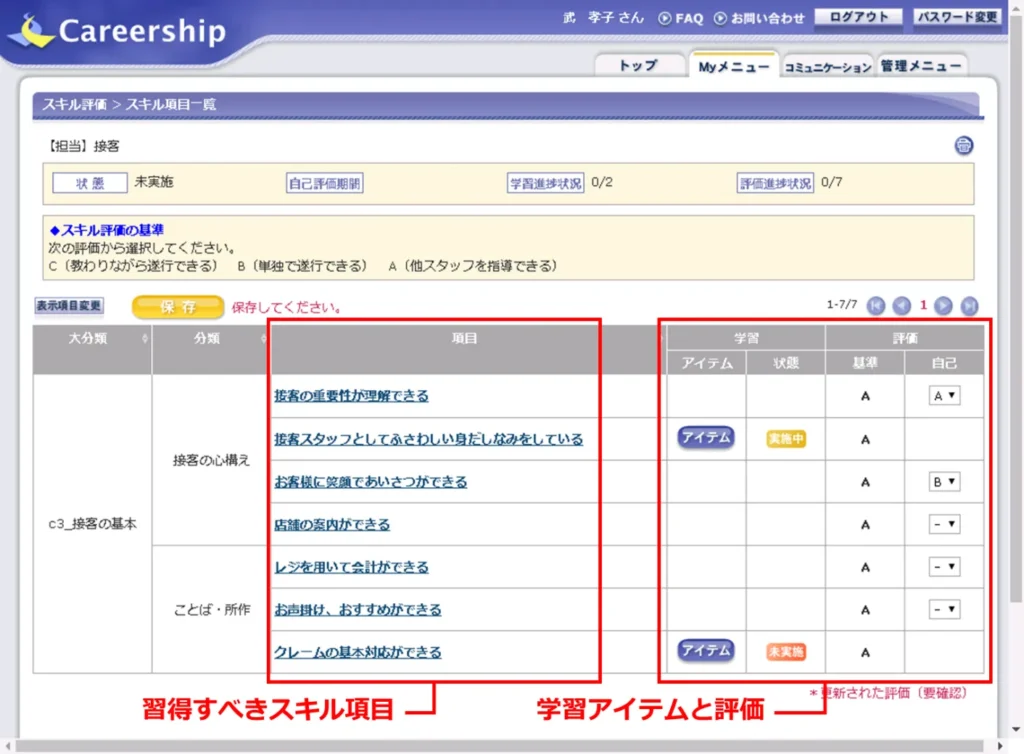Sort by the 大分類 column header
1024x754 pixels.
coord(92,339)
